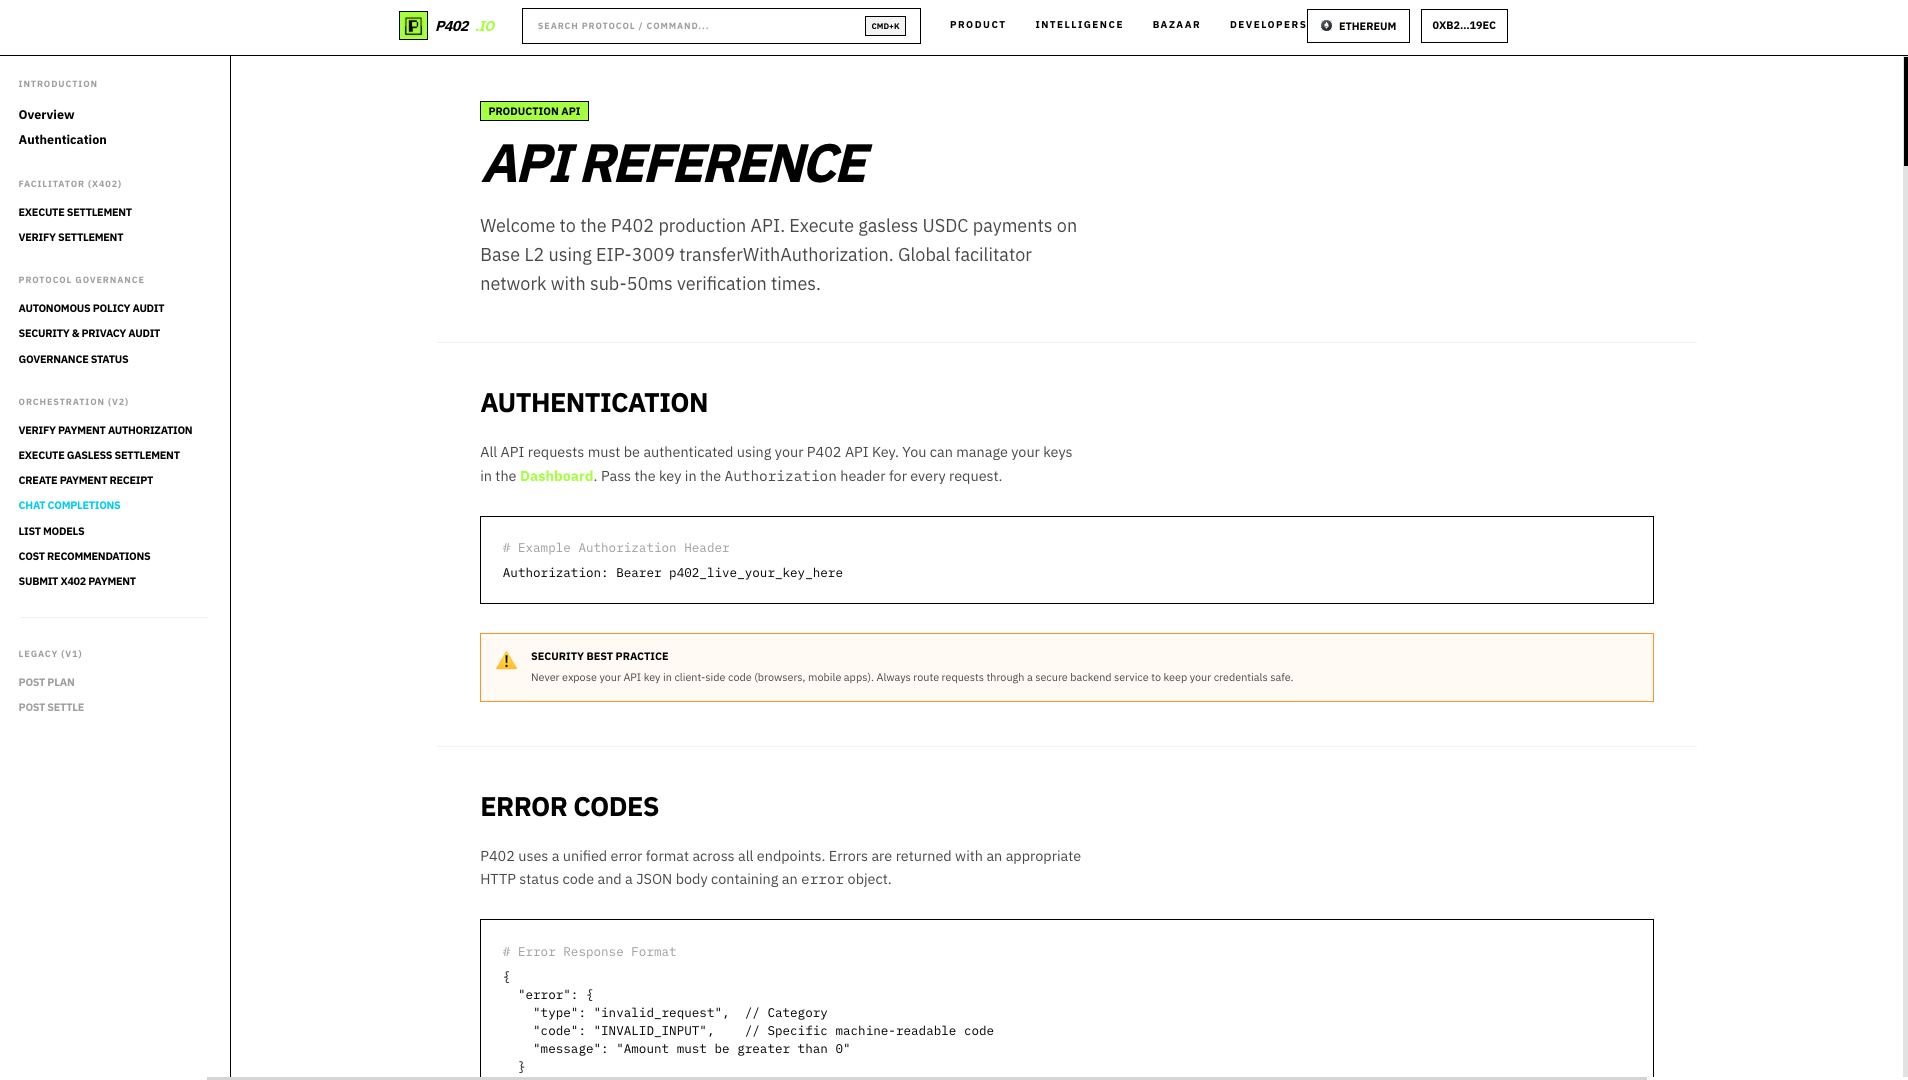The image size is (1908, 1080).
Task: Open the Bazaar section
Action: (x=1176, y=24)
